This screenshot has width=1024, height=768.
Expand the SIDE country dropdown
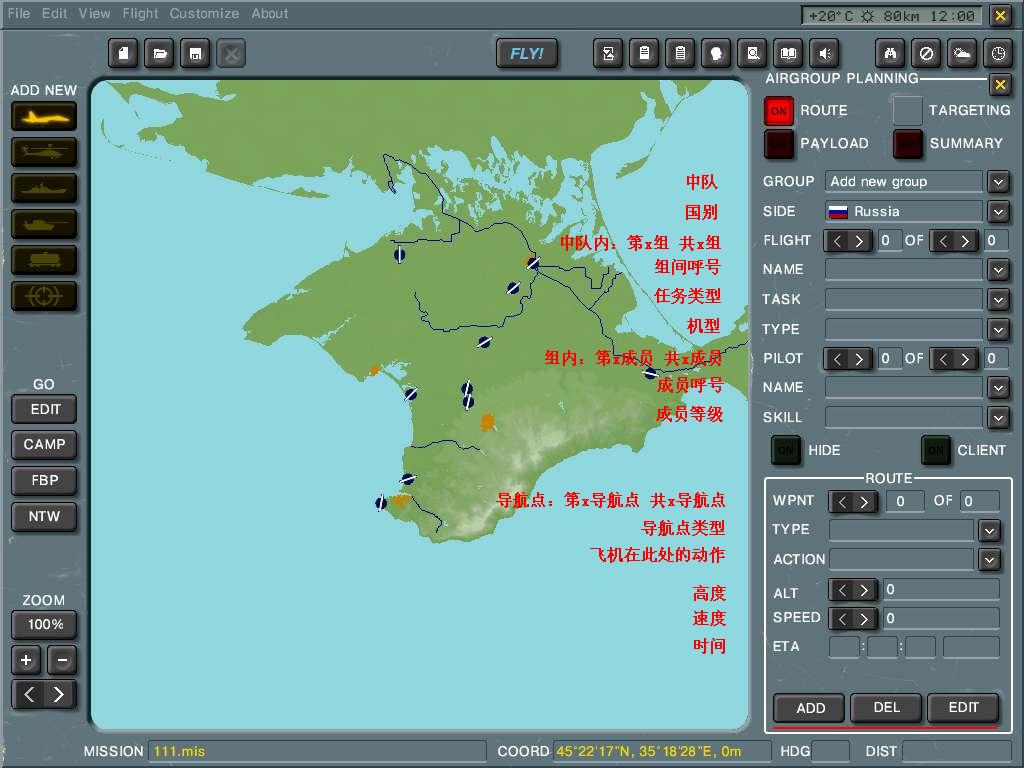(x=998, y=212)
